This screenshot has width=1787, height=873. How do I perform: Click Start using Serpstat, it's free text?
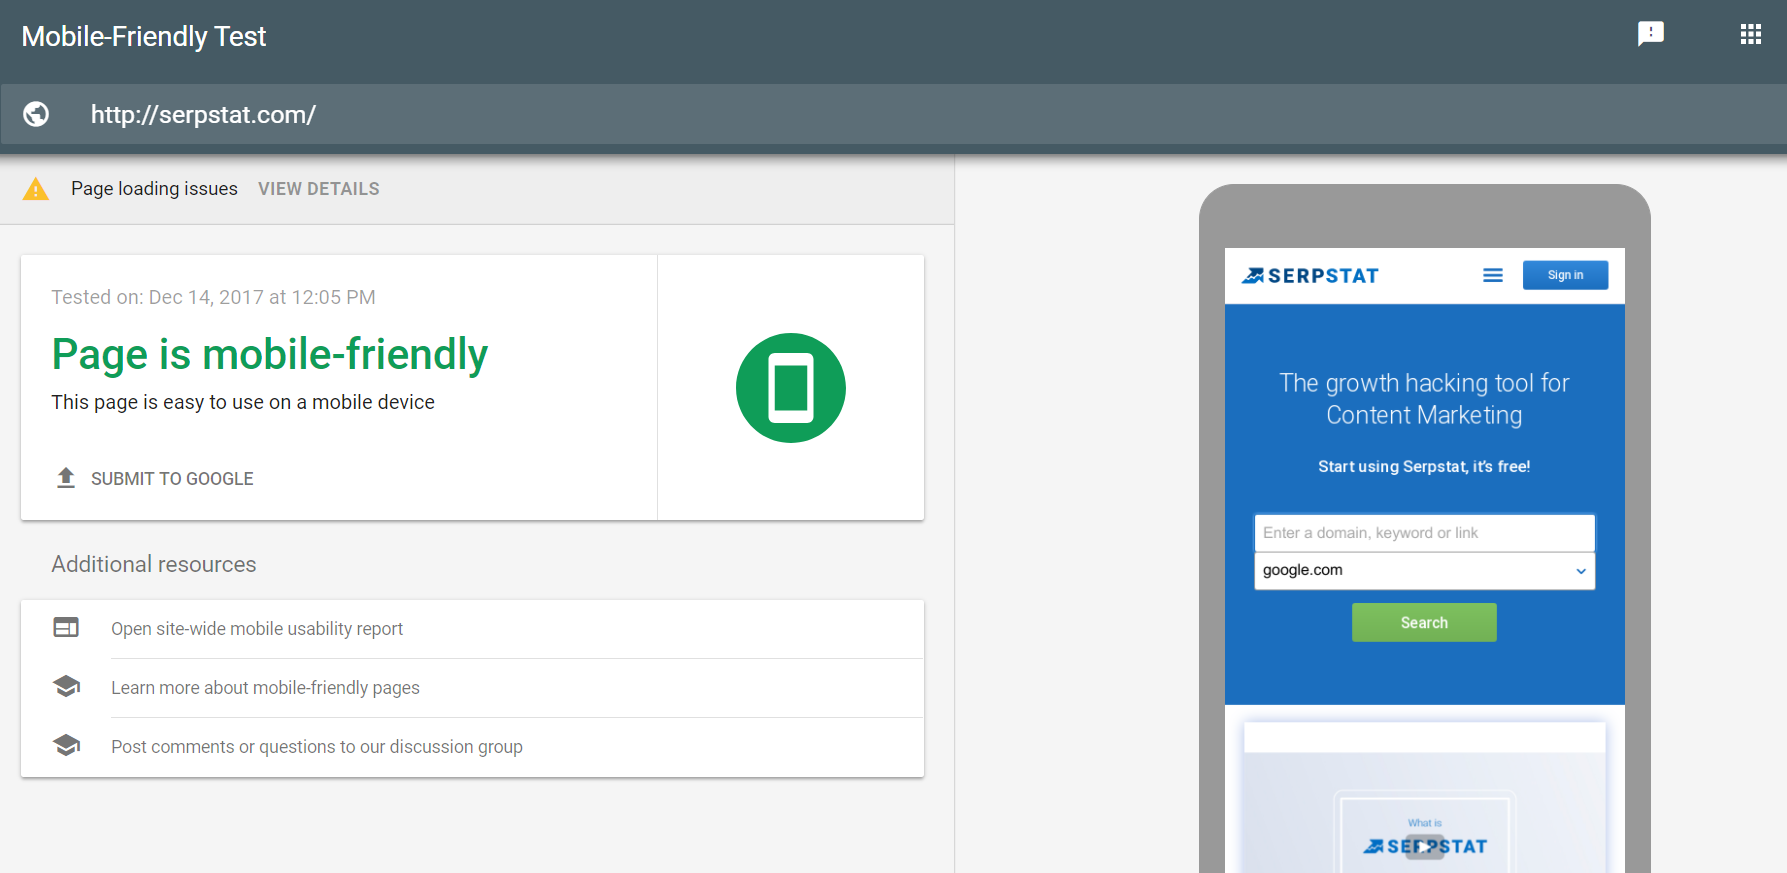coord(1424,466)
